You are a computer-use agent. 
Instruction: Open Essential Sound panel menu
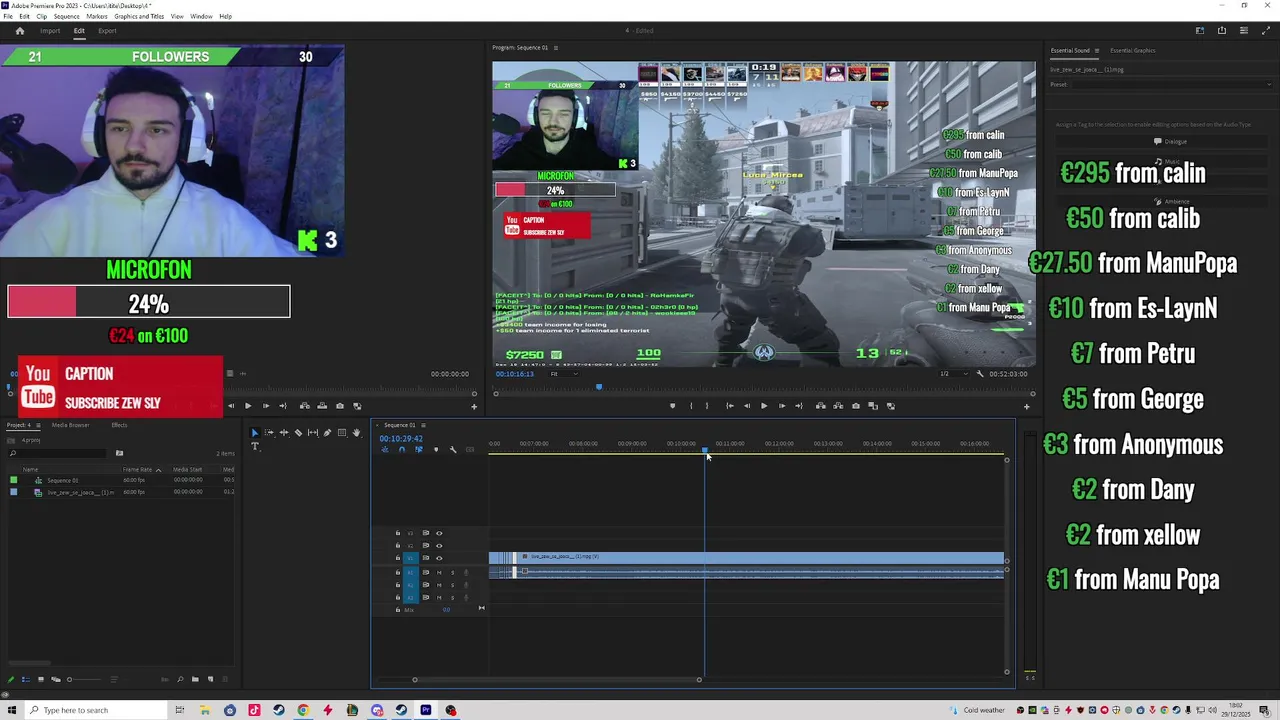[x=1096, y=50]
